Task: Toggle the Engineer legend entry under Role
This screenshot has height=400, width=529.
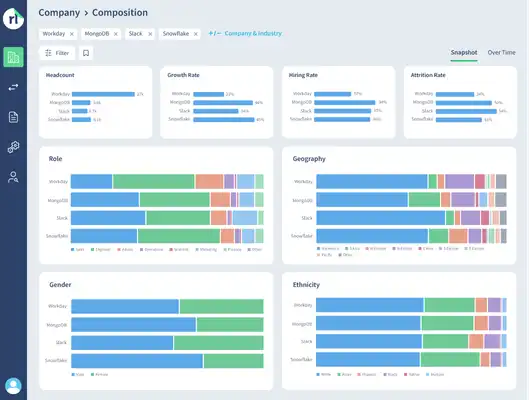Action: click(x=101, y=250)
